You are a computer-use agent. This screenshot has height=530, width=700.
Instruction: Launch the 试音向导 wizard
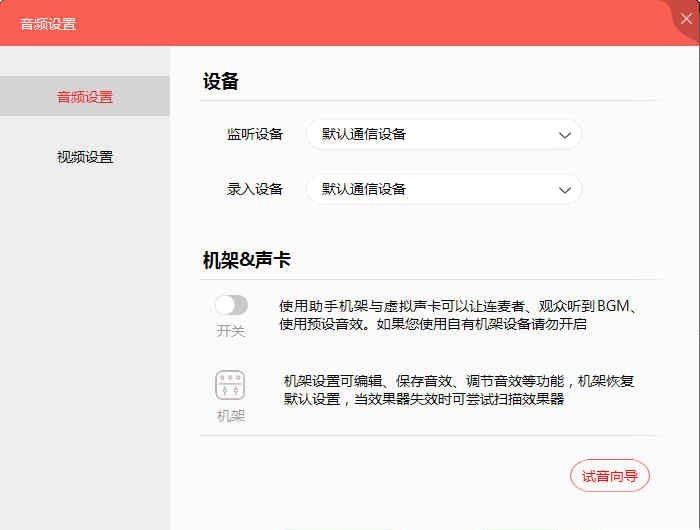pyautogui.click(x=609, y=476)
